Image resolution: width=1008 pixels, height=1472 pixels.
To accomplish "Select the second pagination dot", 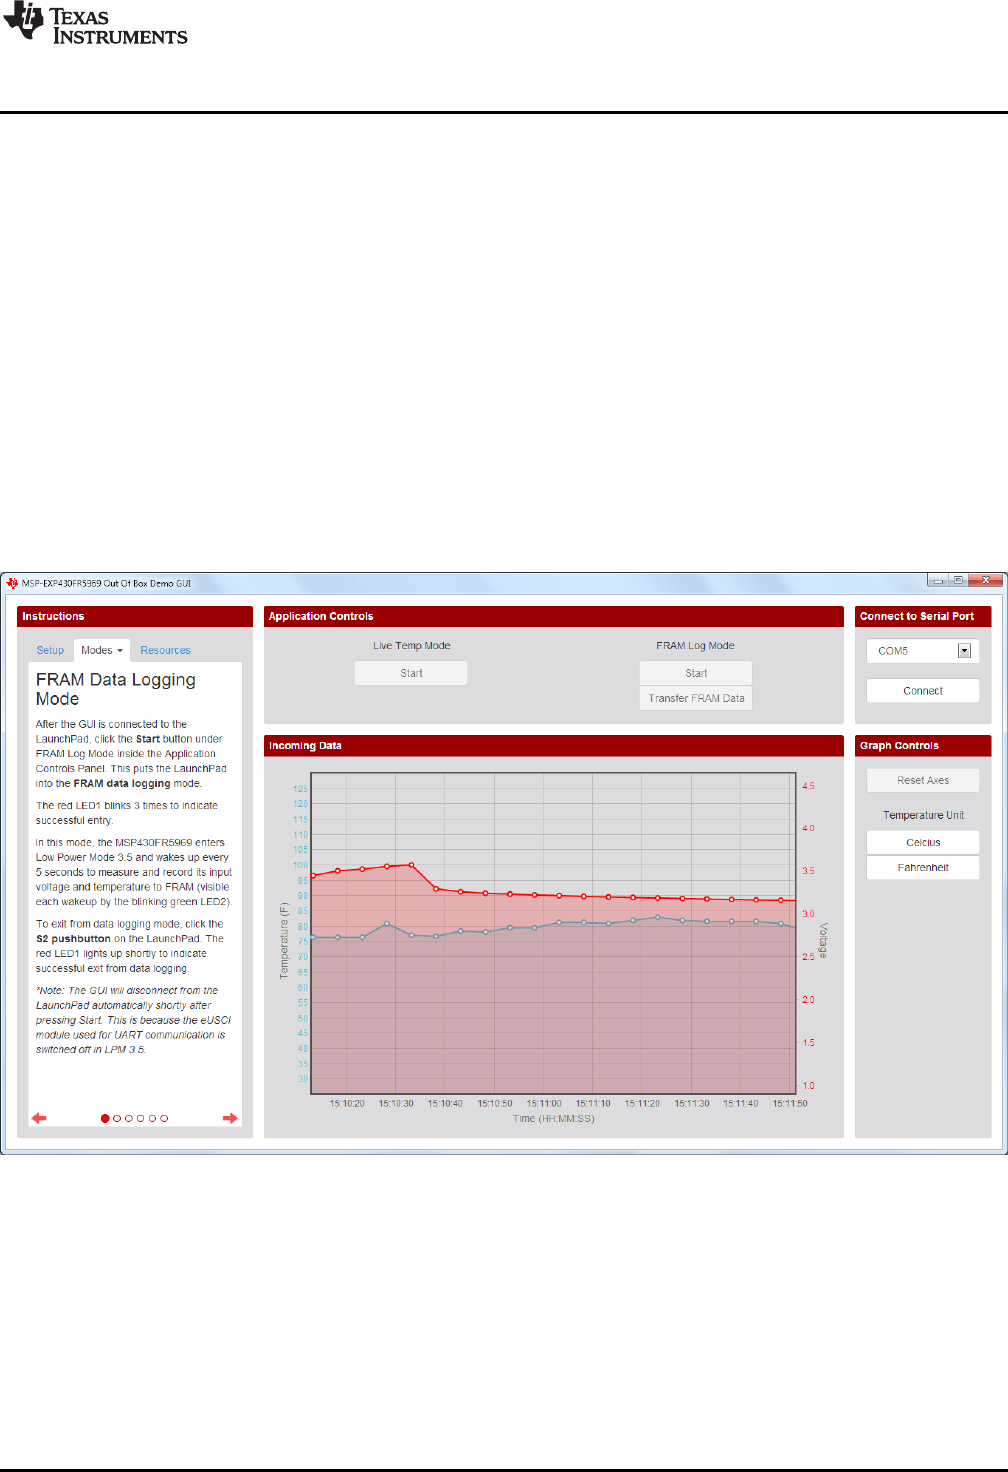I will click(x=117, y=1118).
